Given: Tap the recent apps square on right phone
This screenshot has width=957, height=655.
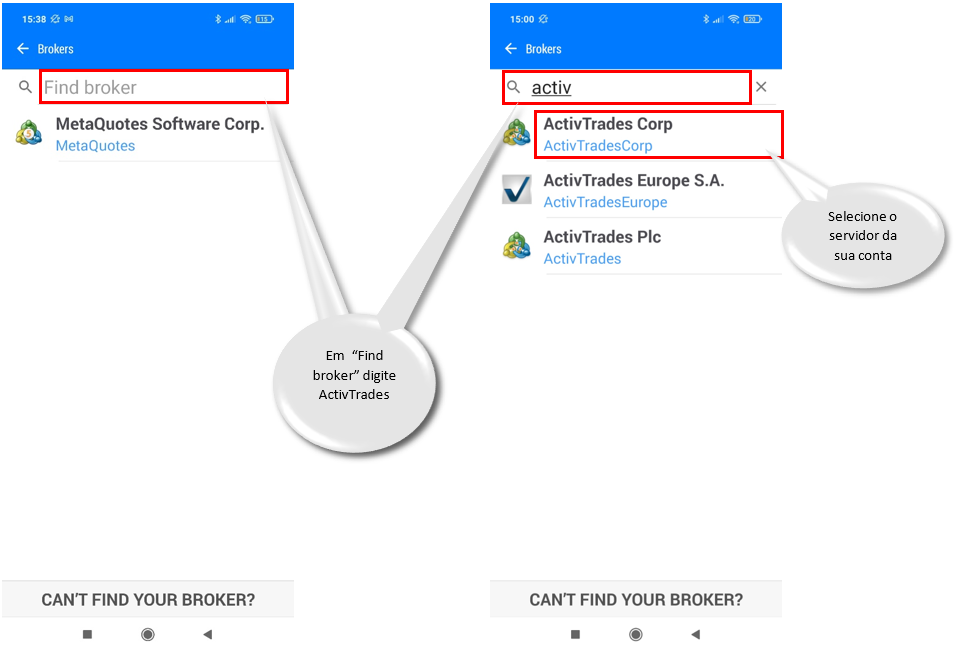Looking at the screenshot, I should (x=575, y=635).
